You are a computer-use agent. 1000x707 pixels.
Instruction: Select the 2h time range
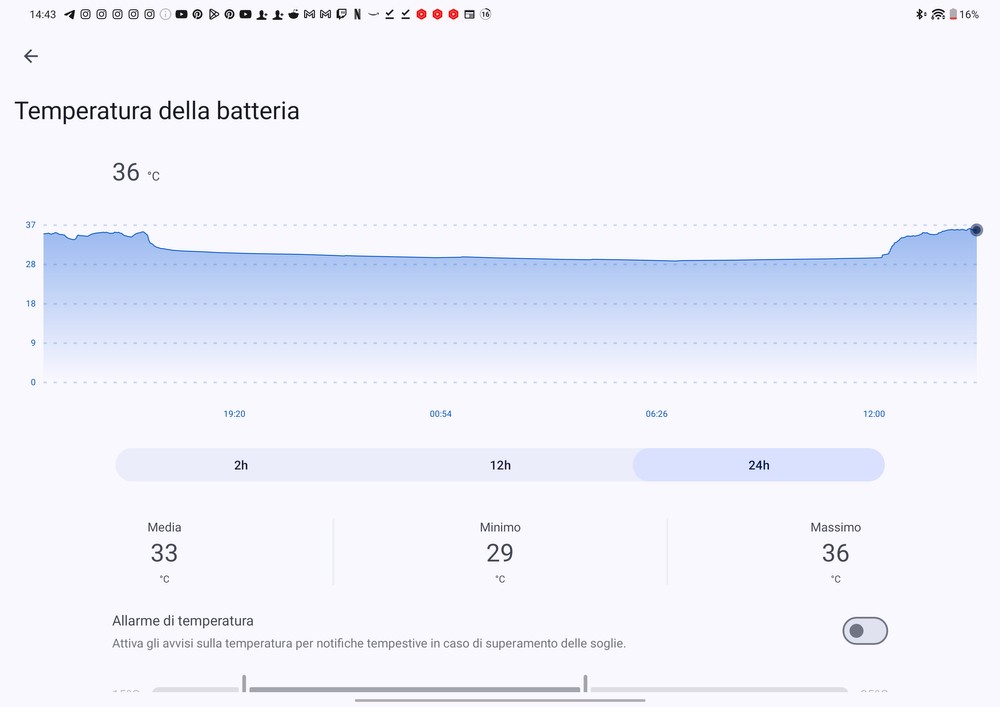point(241,465)
